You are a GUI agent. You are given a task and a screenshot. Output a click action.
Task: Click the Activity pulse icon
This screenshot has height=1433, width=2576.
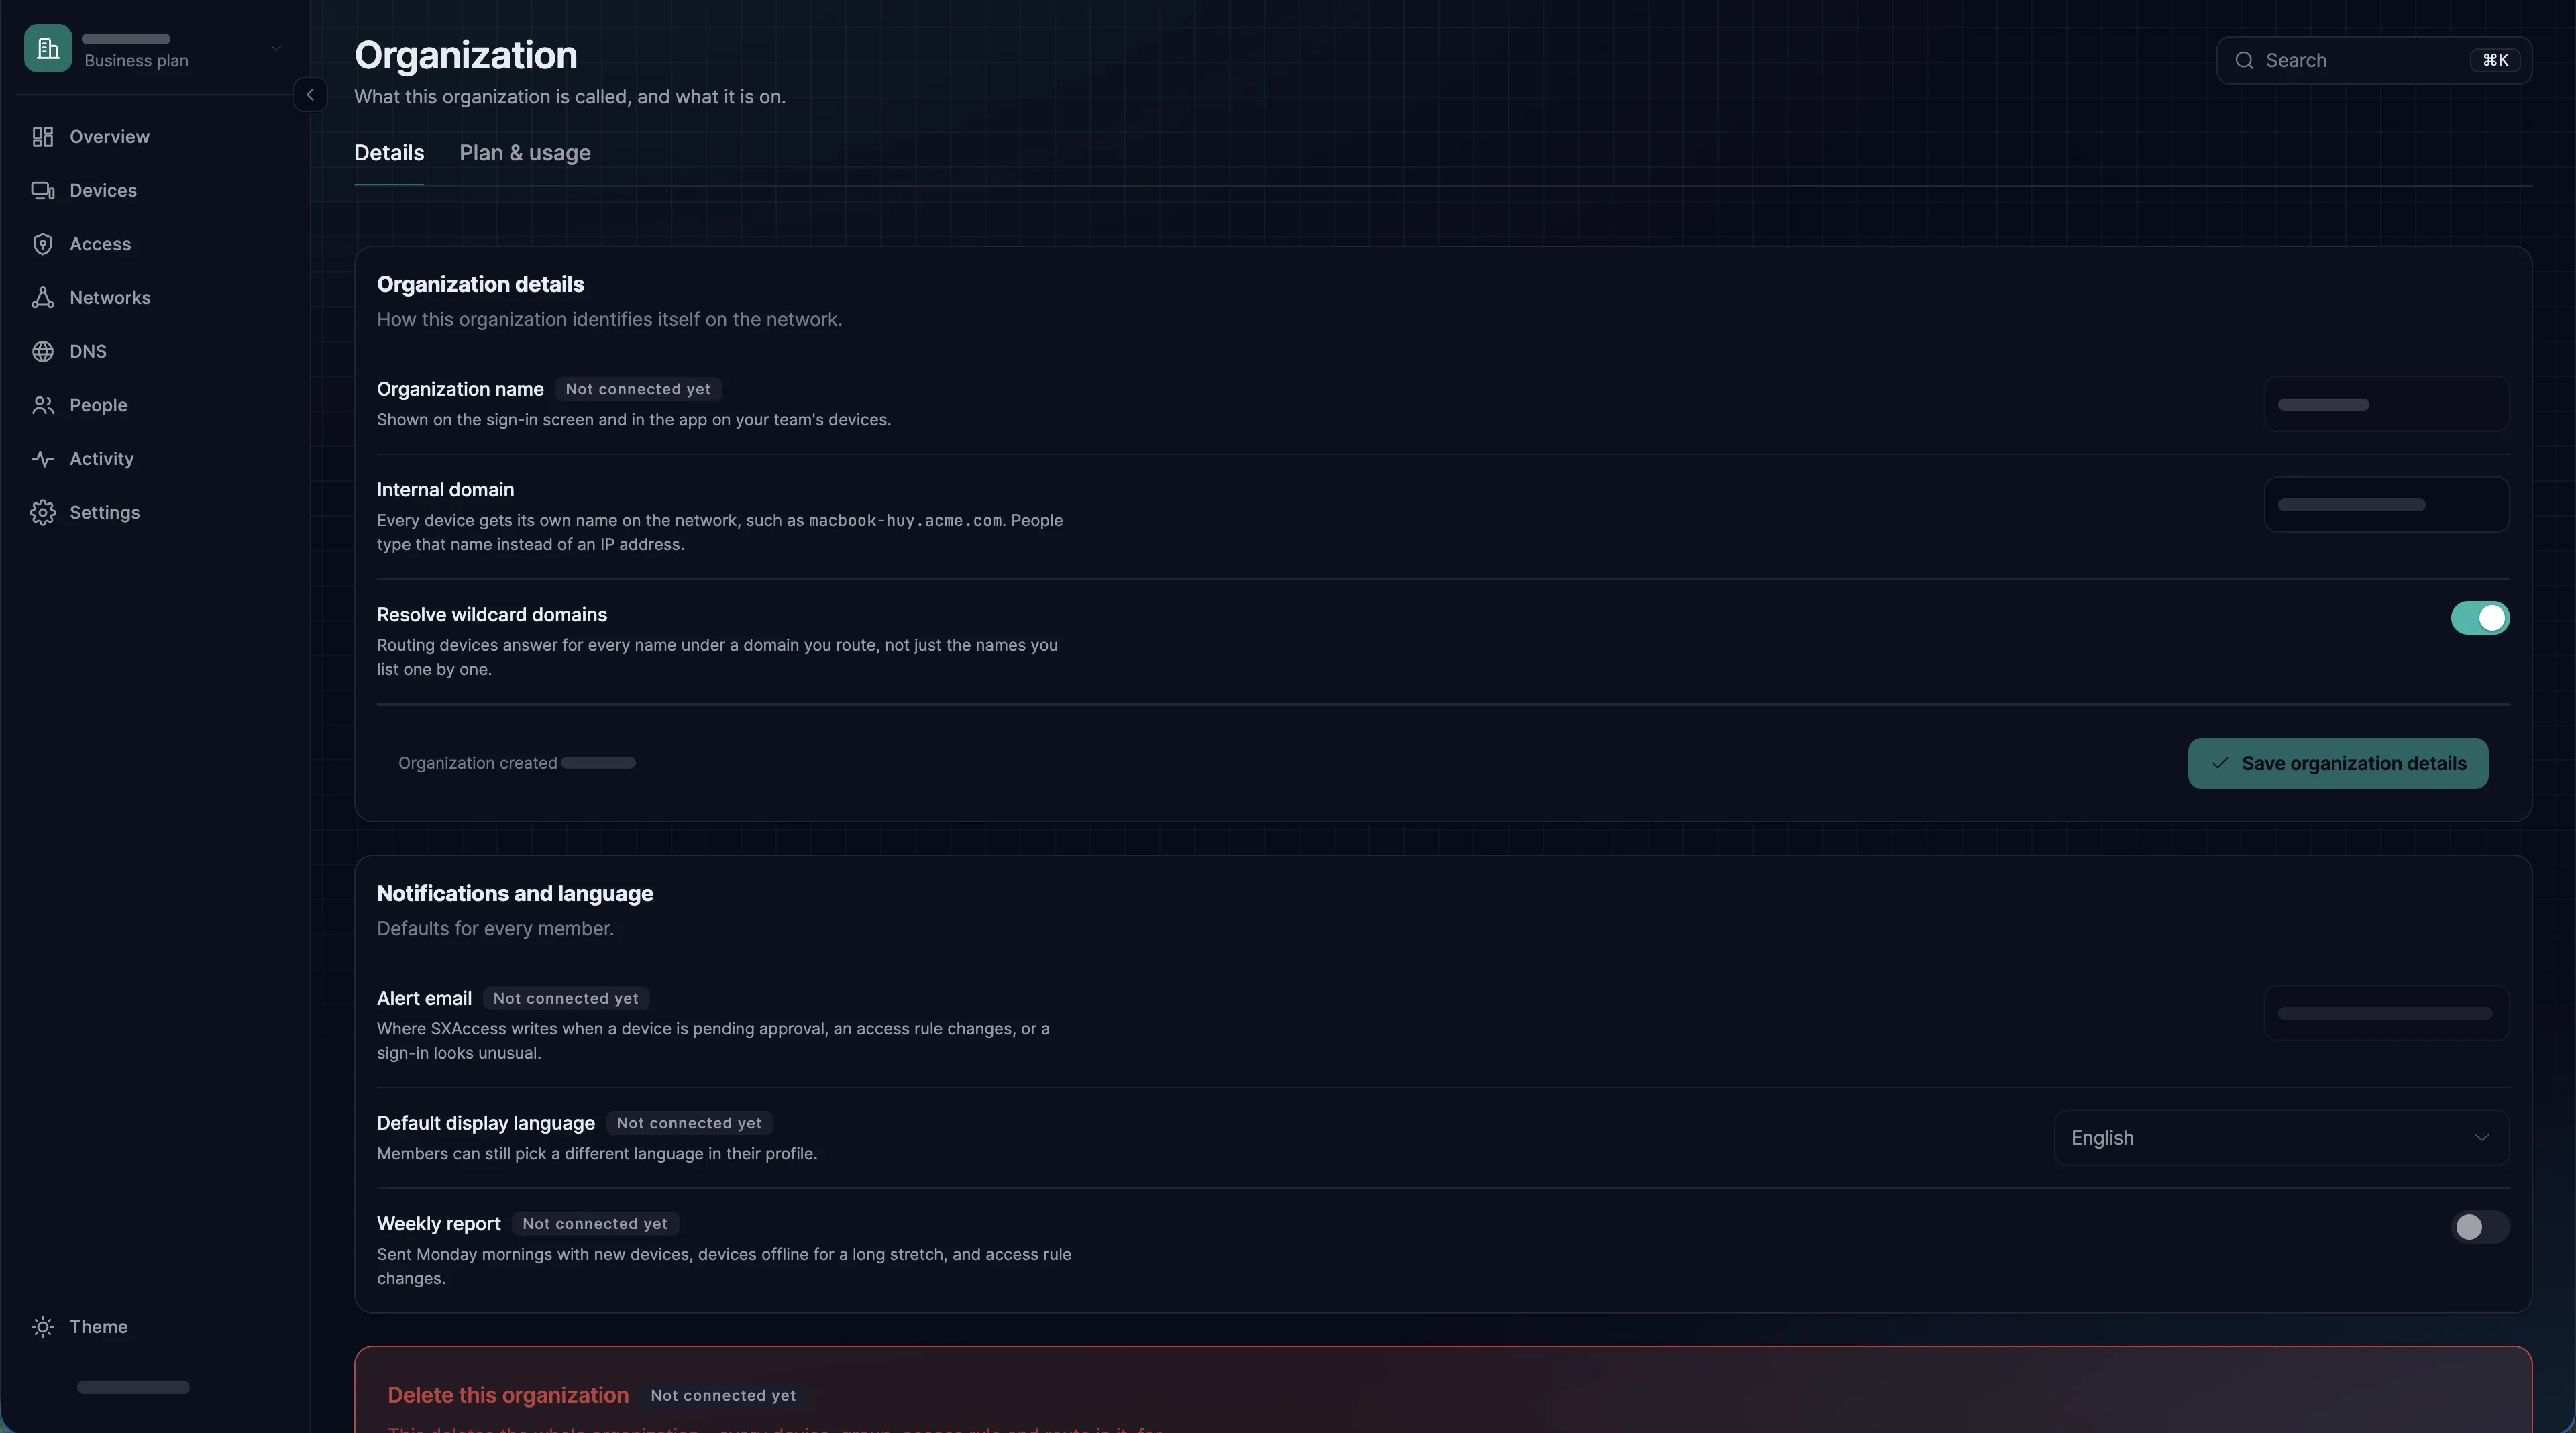click(x=42, y=459)
